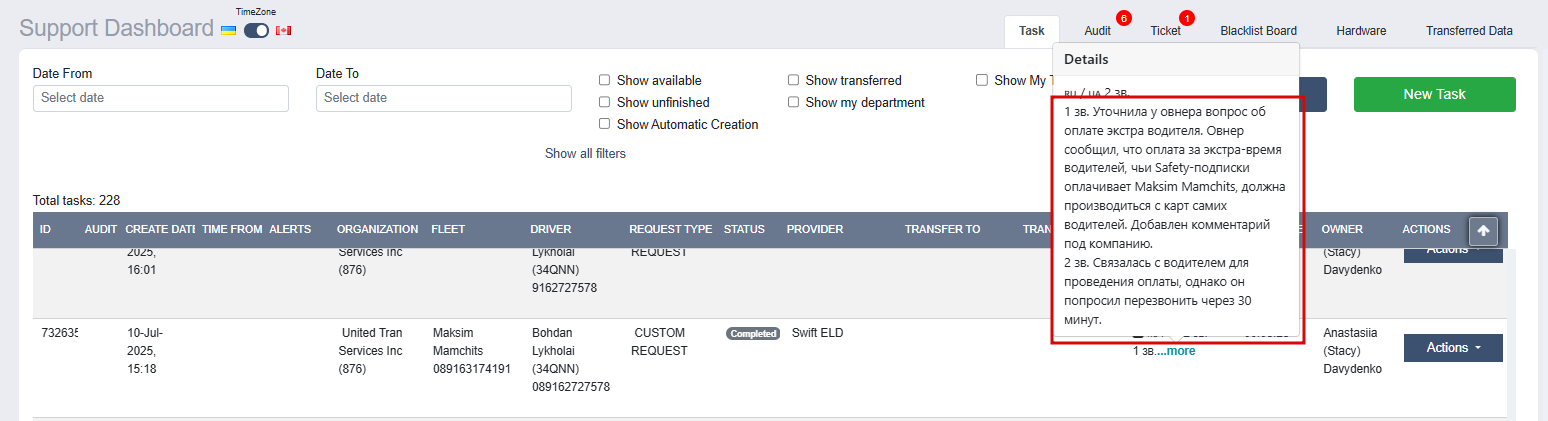Enable Show transferred checkbox
This screenshot has height=421, width=1548.
coord(793,80)
